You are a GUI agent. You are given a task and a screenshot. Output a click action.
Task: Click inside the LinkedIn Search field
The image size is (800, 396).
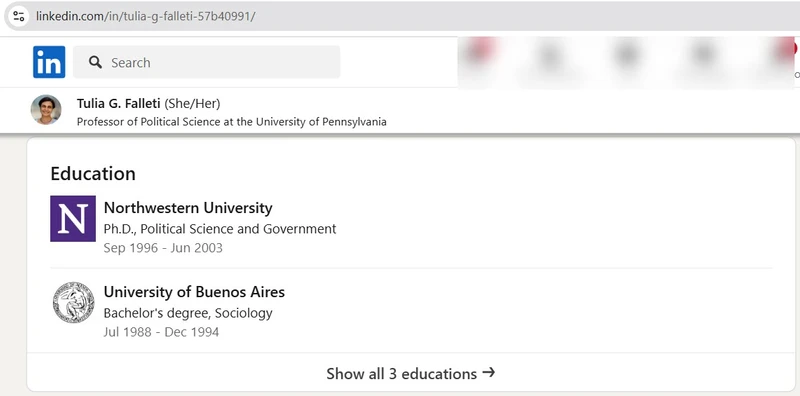(x=207, y=62)
